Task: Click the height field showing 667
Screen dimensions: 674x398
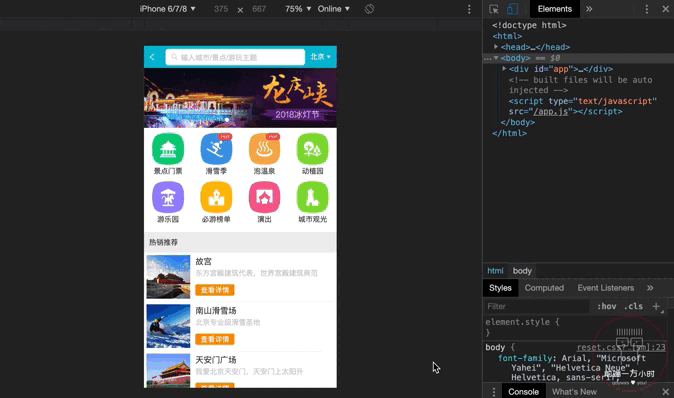Action: [x=259, y=9]
